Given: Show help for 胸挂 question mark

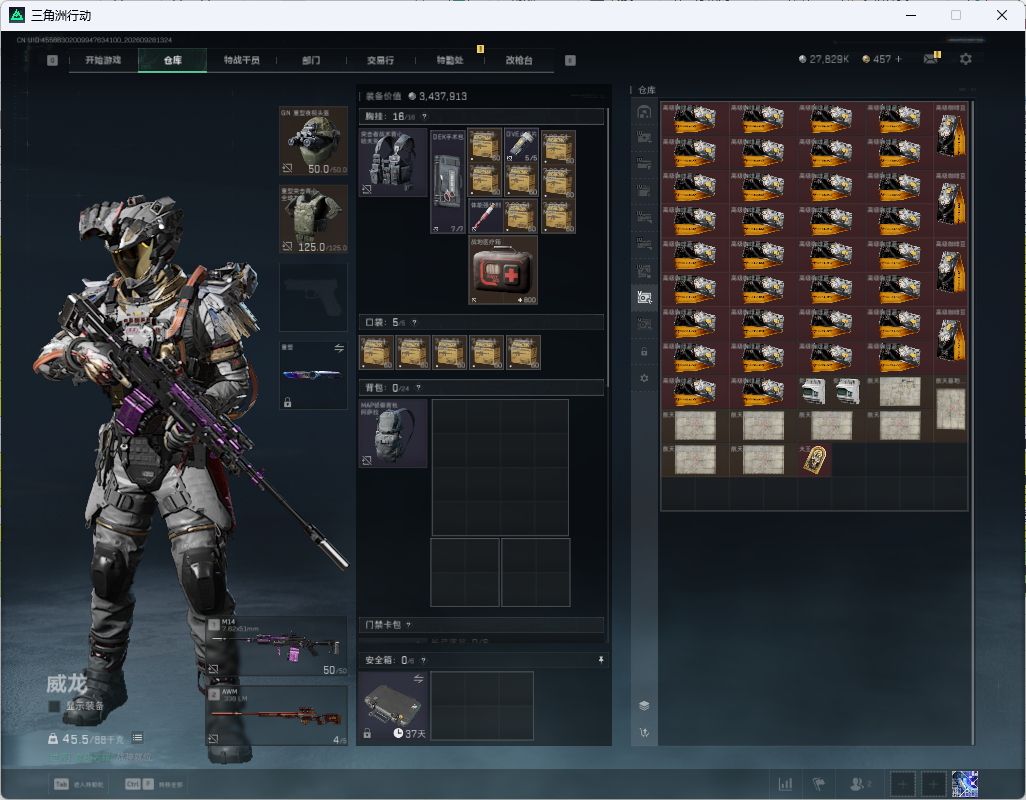Looking at the screenshot, I should [424, 116].
